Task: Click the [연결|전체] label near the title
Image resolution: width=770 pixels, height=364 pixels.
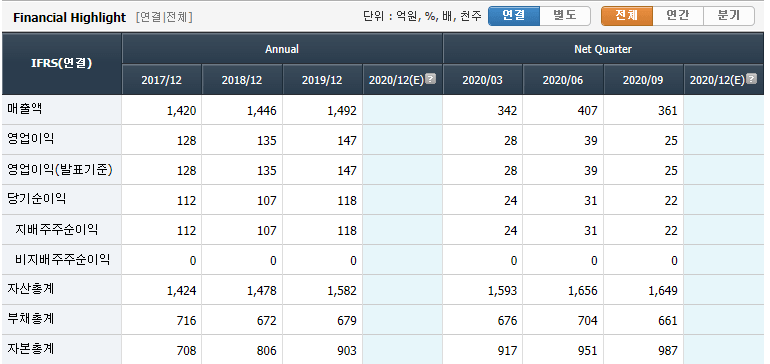Action: point(164,18)
